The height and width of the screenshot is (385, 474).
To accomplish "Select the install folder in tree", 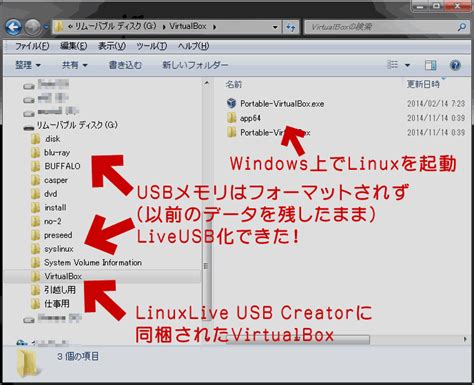I will pyautogui.click(x=55, y=208).
